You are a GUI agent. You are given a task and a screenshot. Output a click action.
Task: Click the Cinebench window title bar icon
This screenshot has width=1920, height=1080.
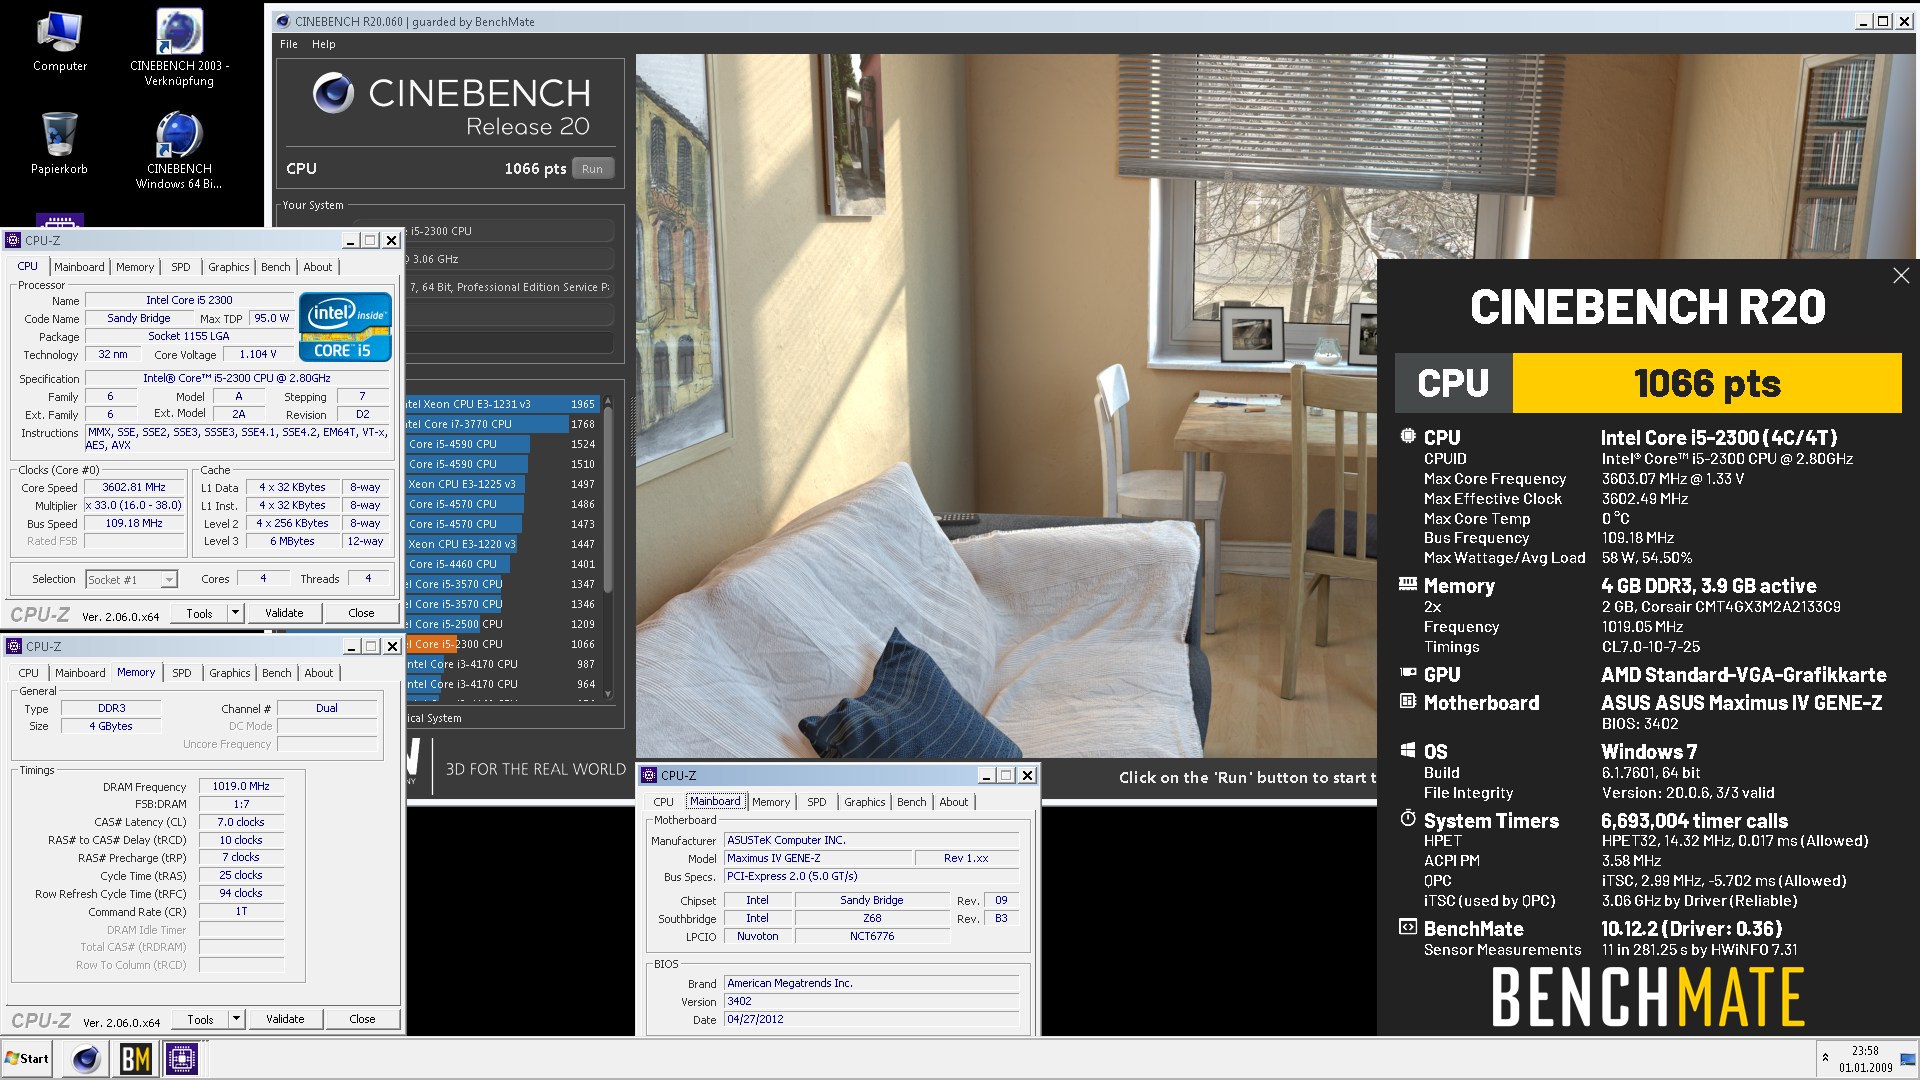(282, 21)
